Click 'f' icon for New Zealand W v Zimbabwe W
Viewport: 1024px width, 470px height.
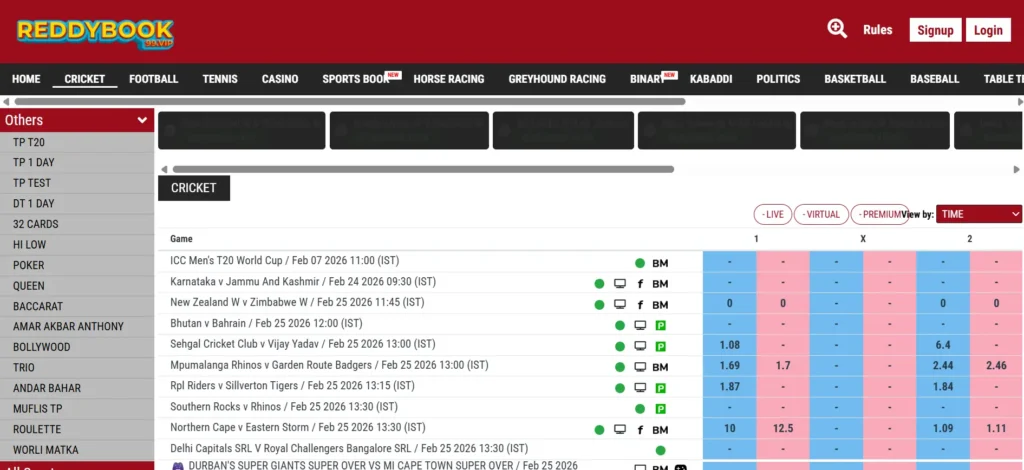click(640, 305)
